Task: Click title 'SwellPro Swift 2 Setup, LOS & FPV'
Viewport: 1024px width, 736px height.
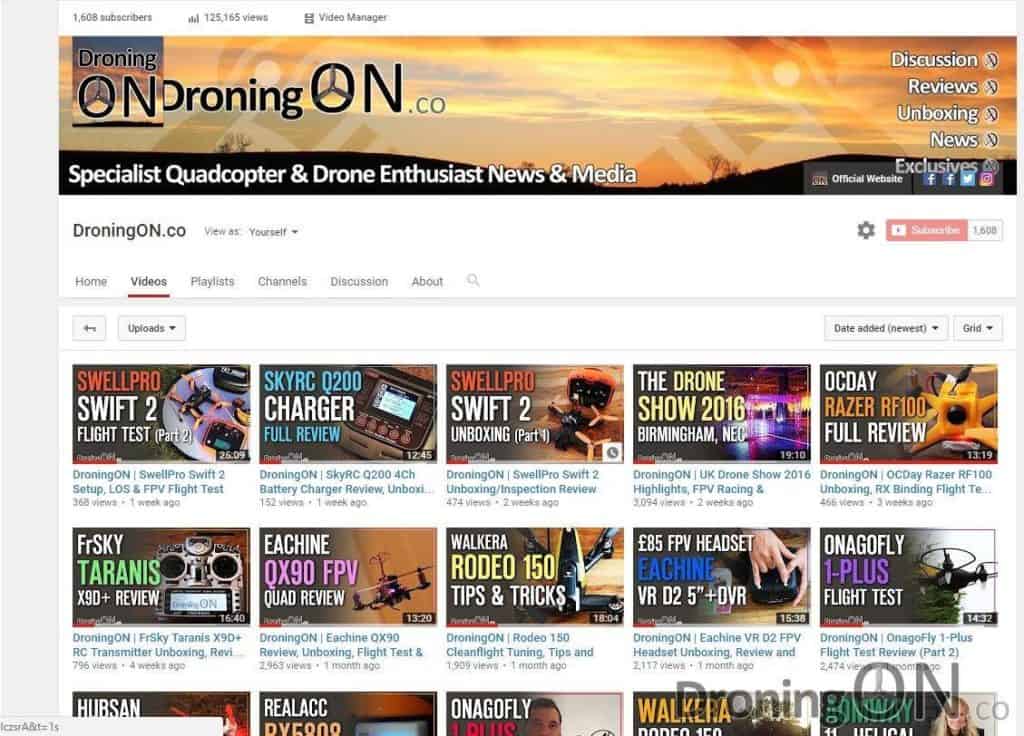Action: pyautogui.click(x=149, y=482)
